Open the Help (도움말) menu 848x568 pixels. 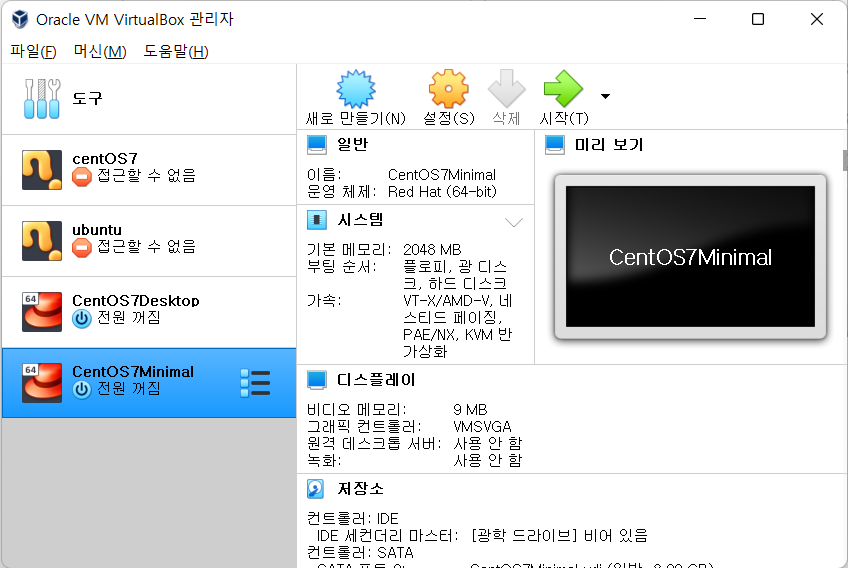176,51
